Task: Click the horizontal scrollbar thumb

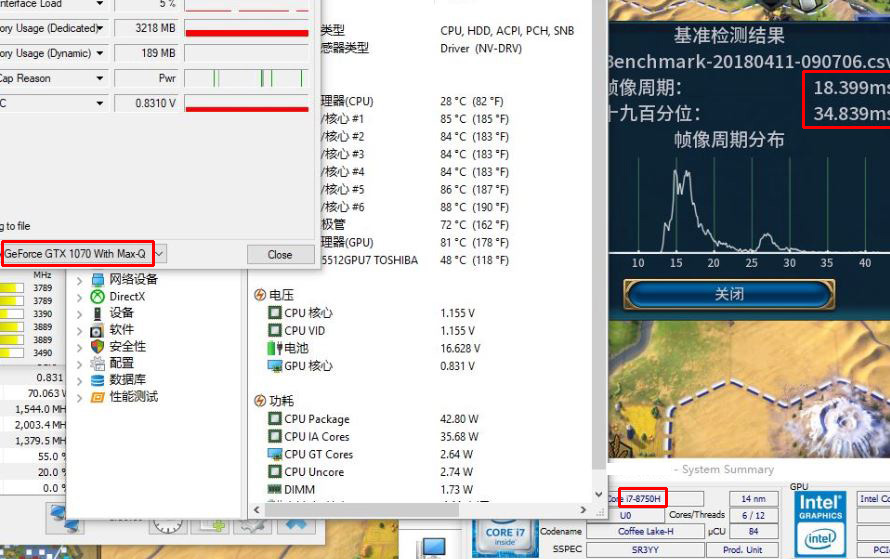Action: point(361,510)
